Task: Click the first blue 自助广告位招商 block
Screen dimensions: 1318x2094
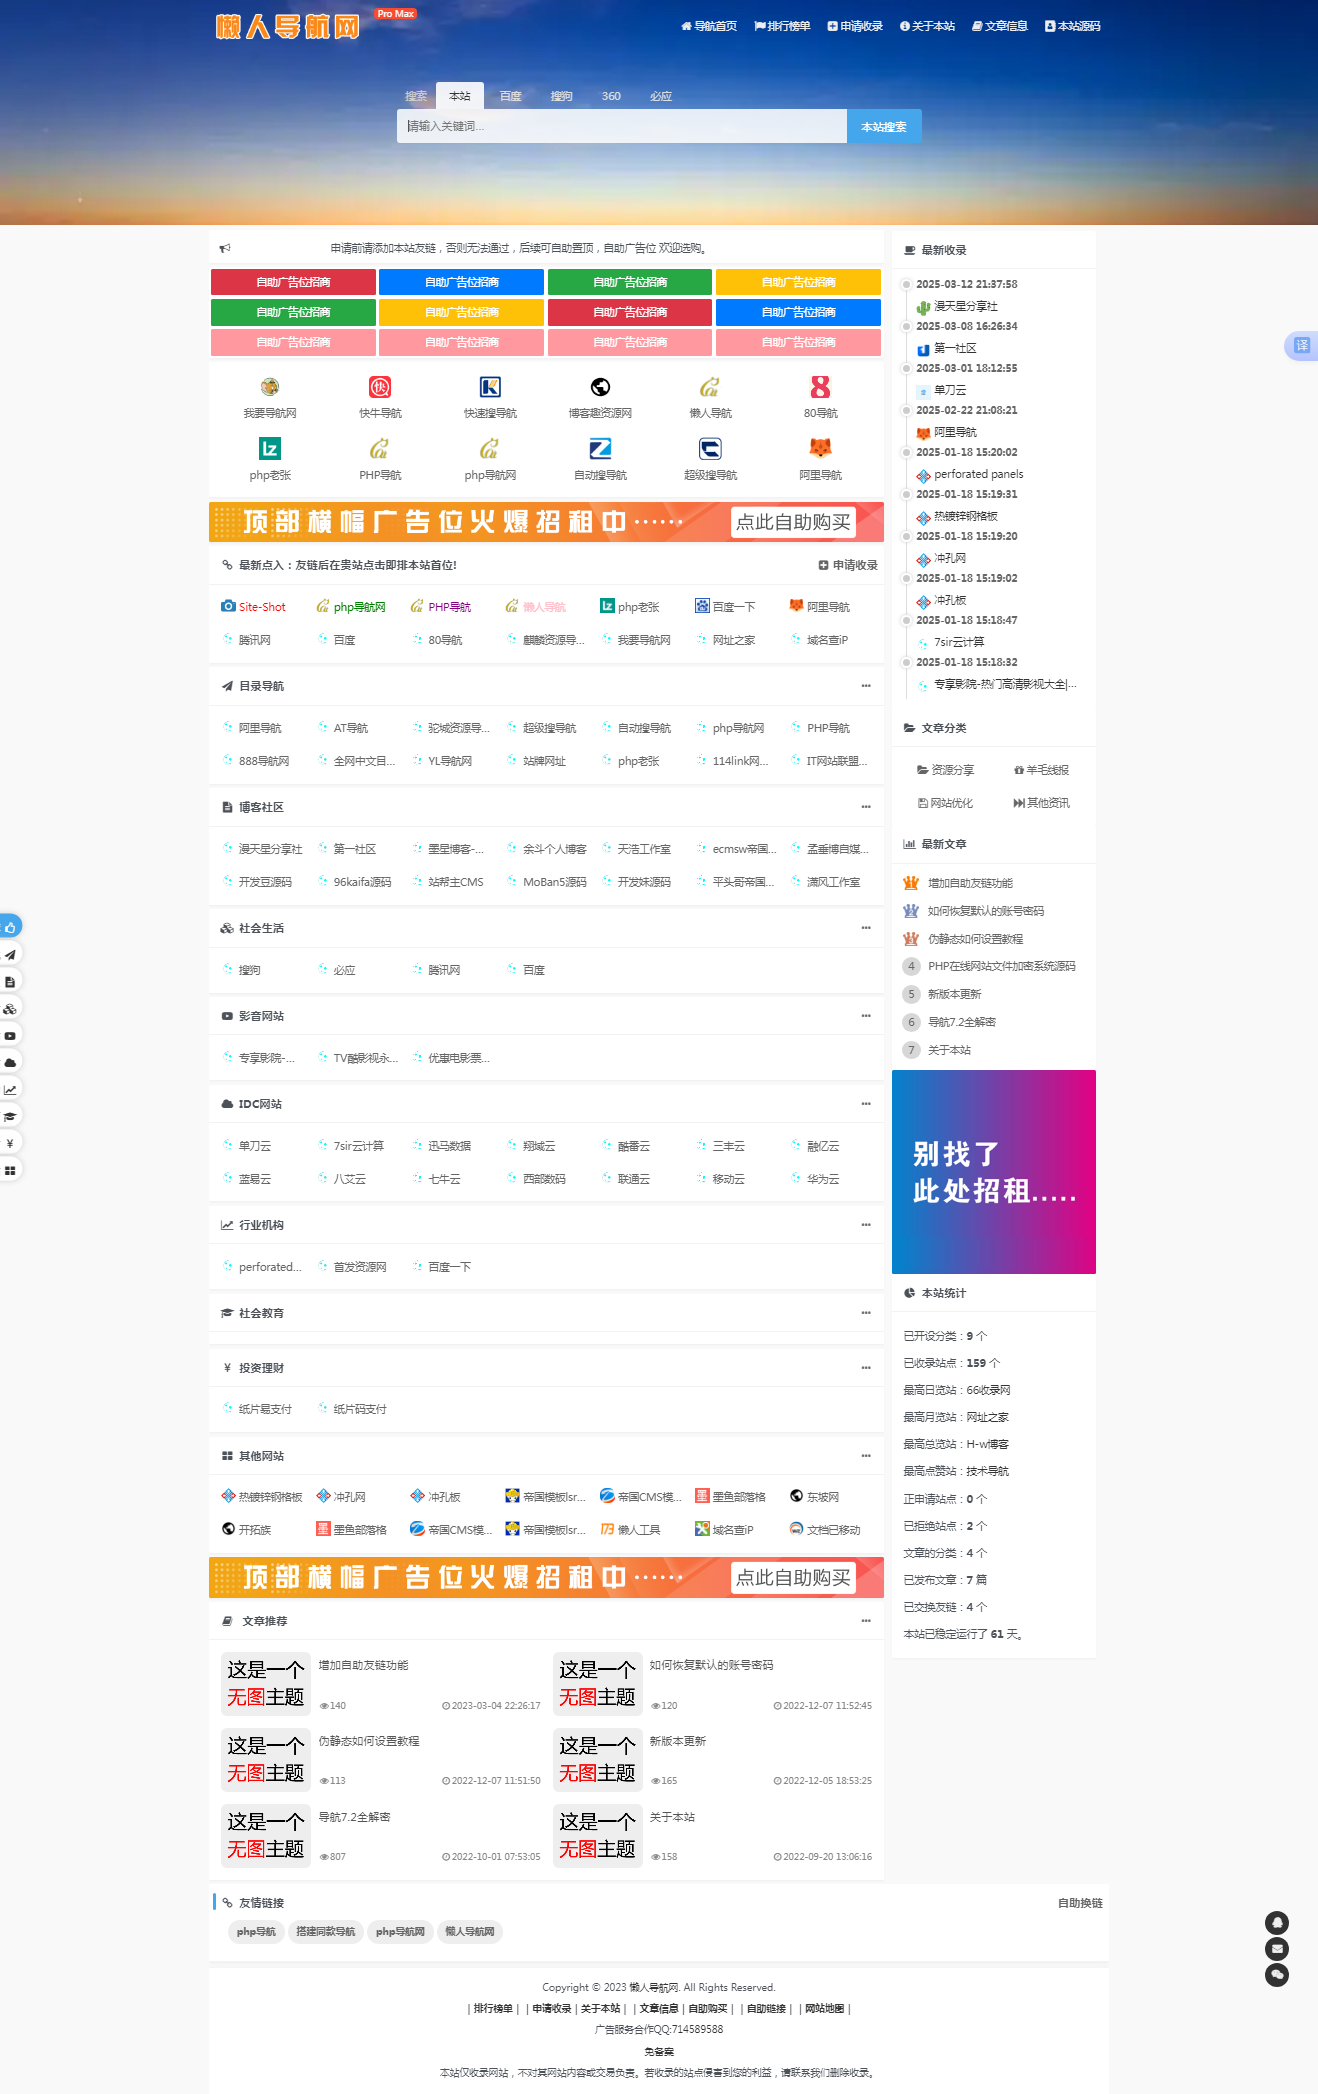Action: pyautogui.click(x=461, y=282)
